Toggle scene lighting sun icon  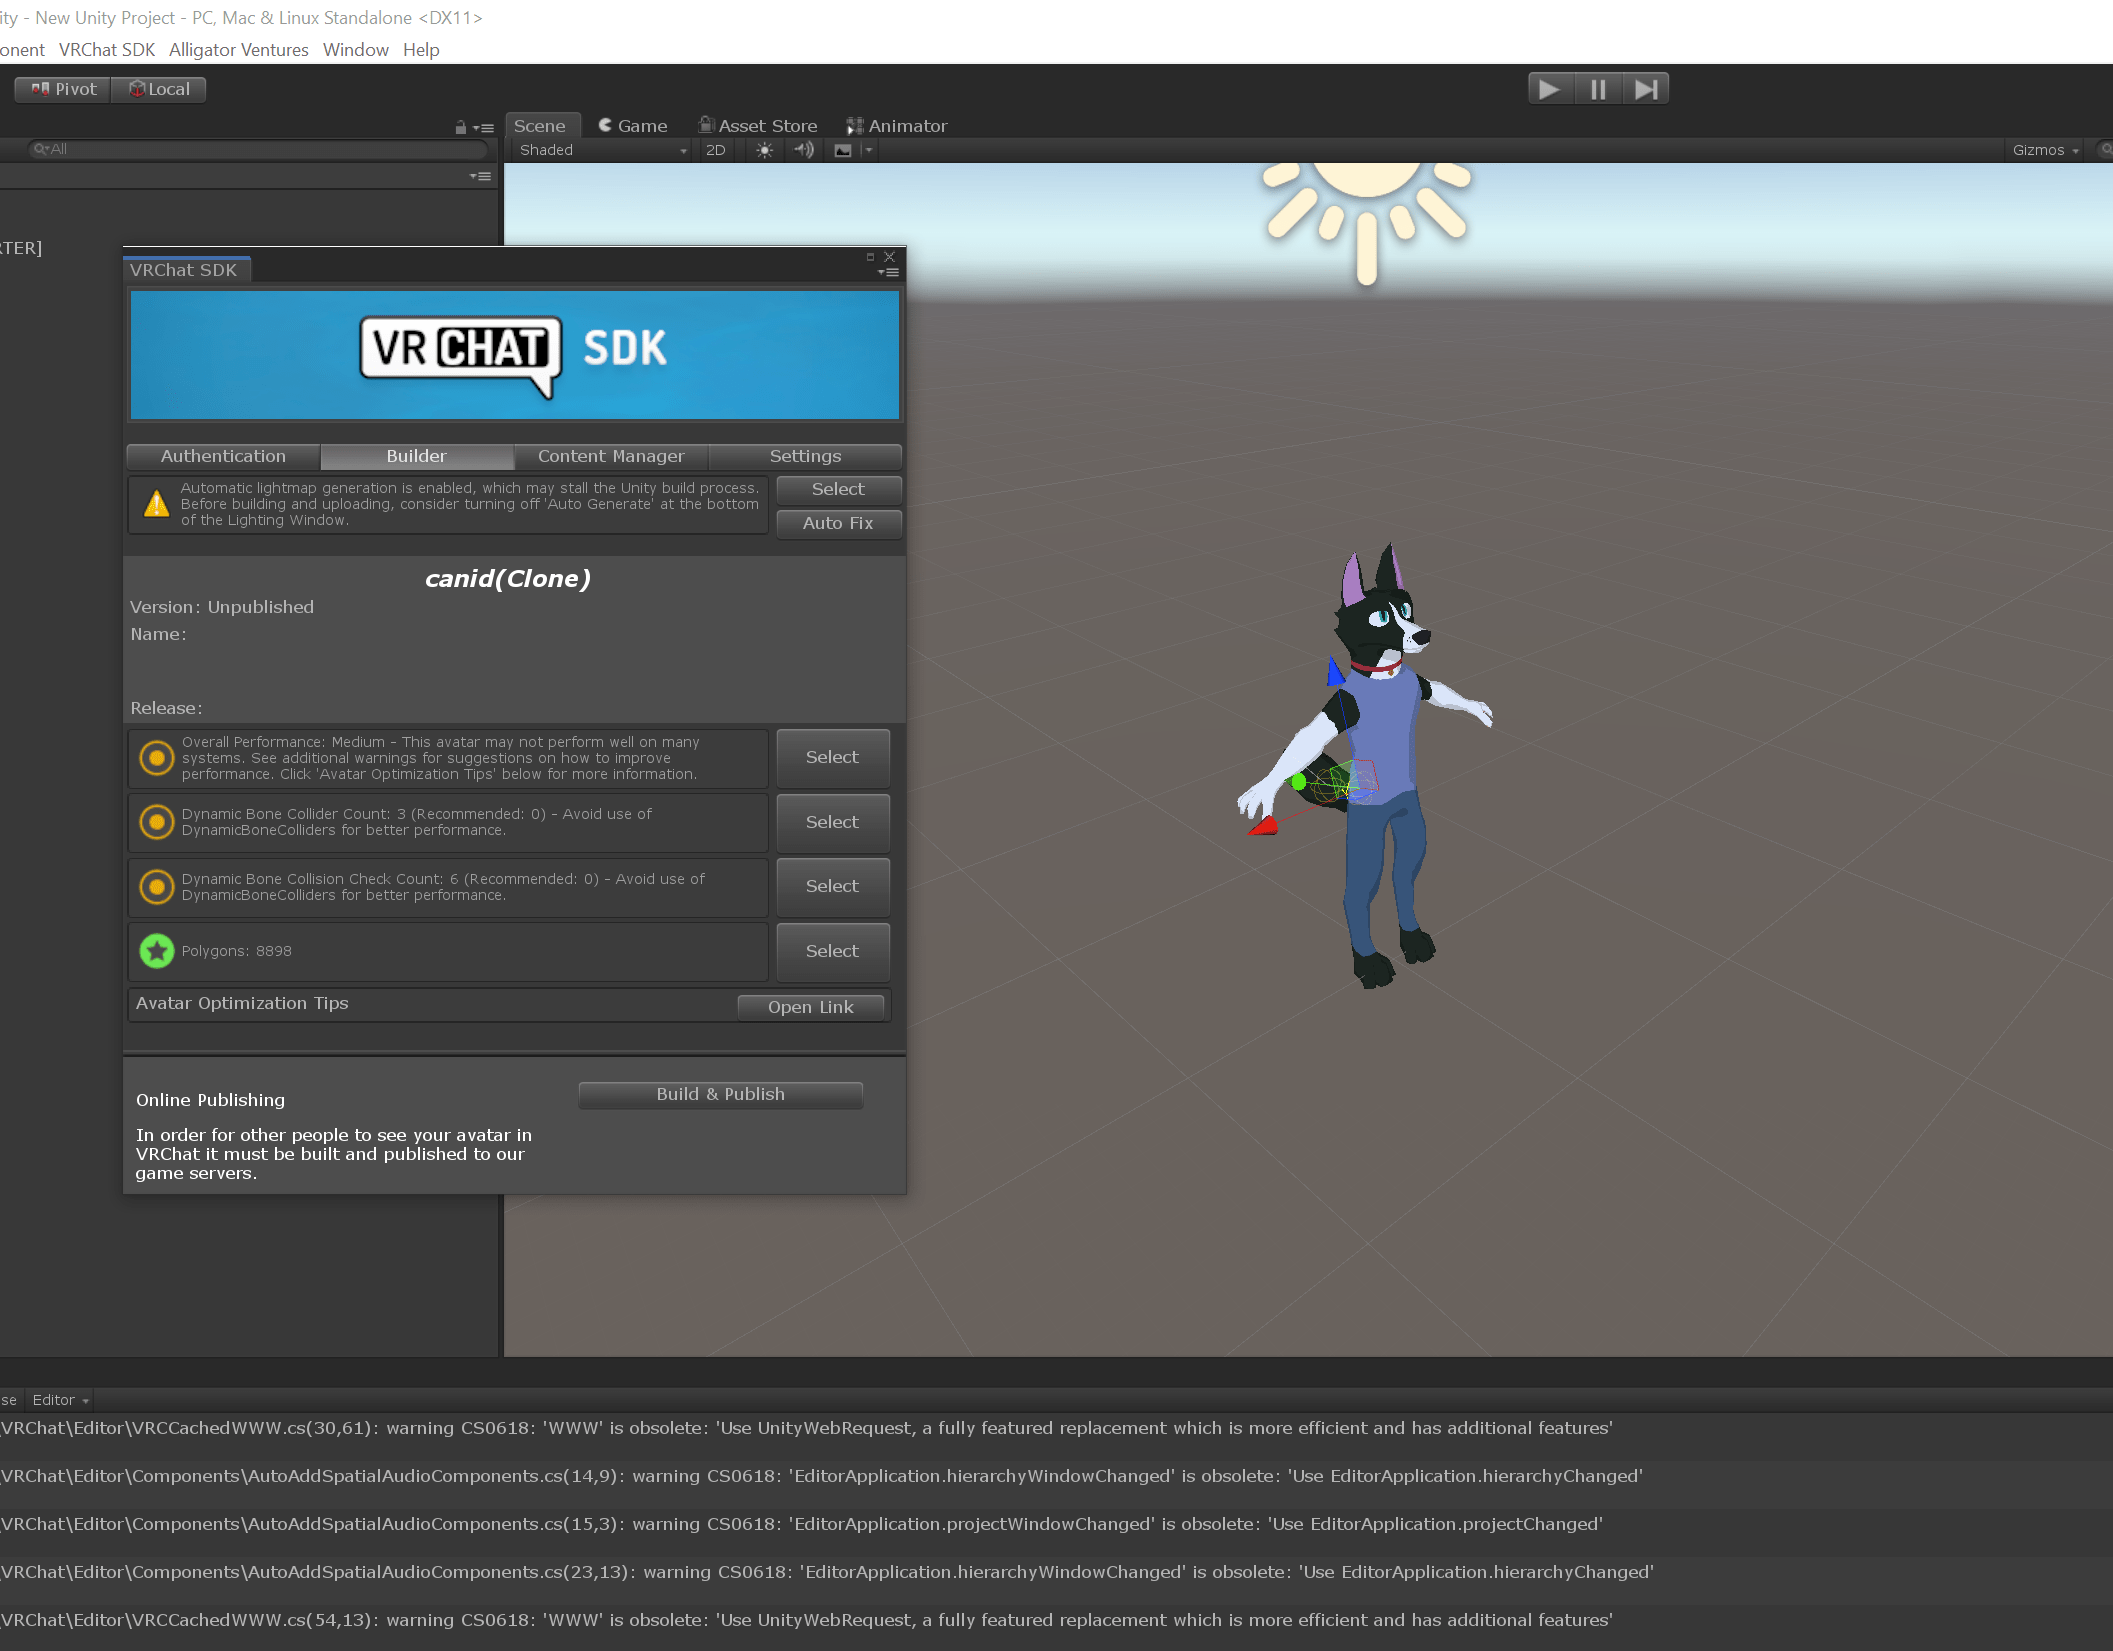tap(764, 150)
